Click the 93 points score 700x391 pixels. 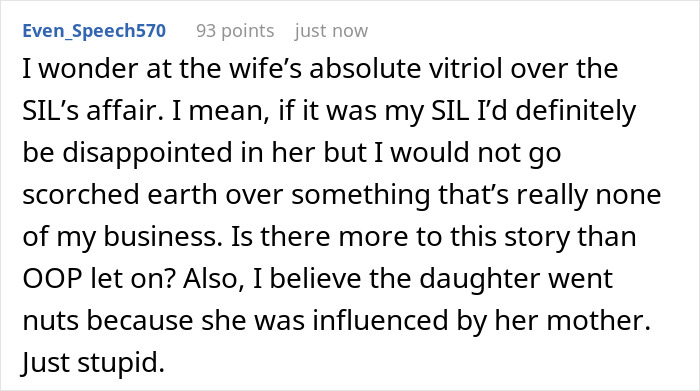click(x=235, y=31)
